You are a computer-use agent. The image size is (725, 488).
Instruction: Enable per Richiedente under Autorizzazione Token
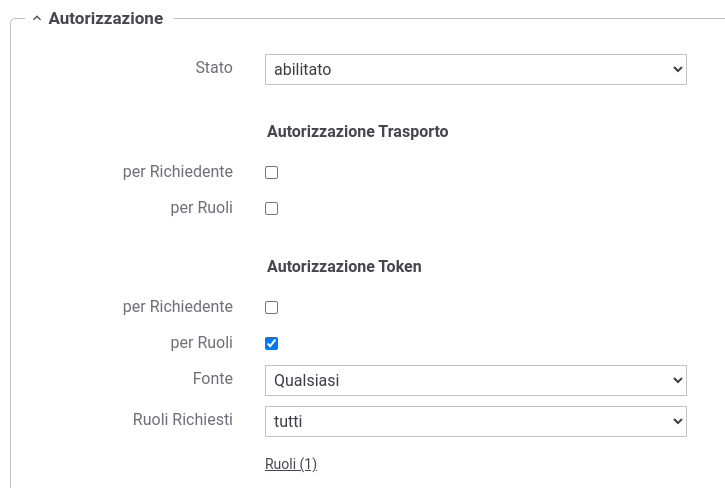[271, 308]
